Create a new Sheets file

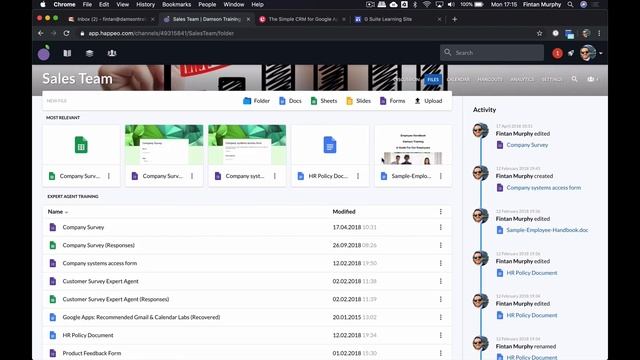coord(324,101)
